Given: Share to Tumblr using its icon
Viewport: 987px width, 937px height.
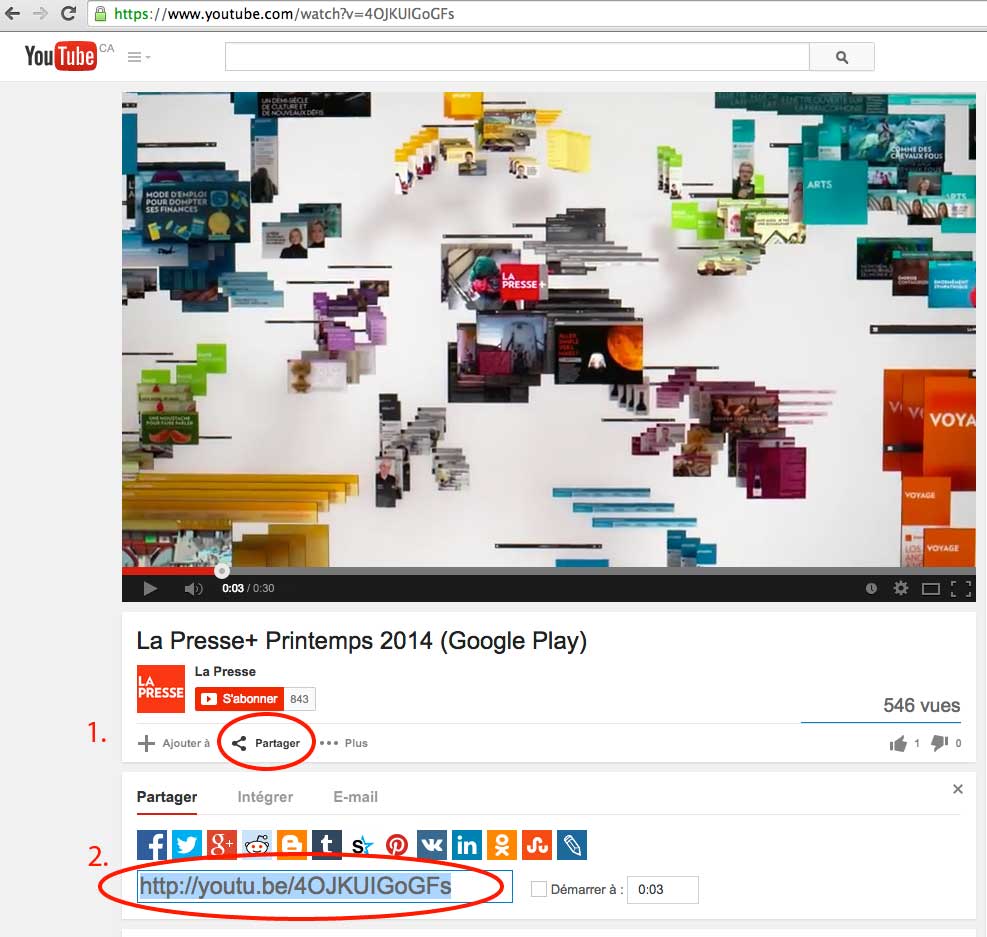Looking at the screenshot, I should 327,845.
